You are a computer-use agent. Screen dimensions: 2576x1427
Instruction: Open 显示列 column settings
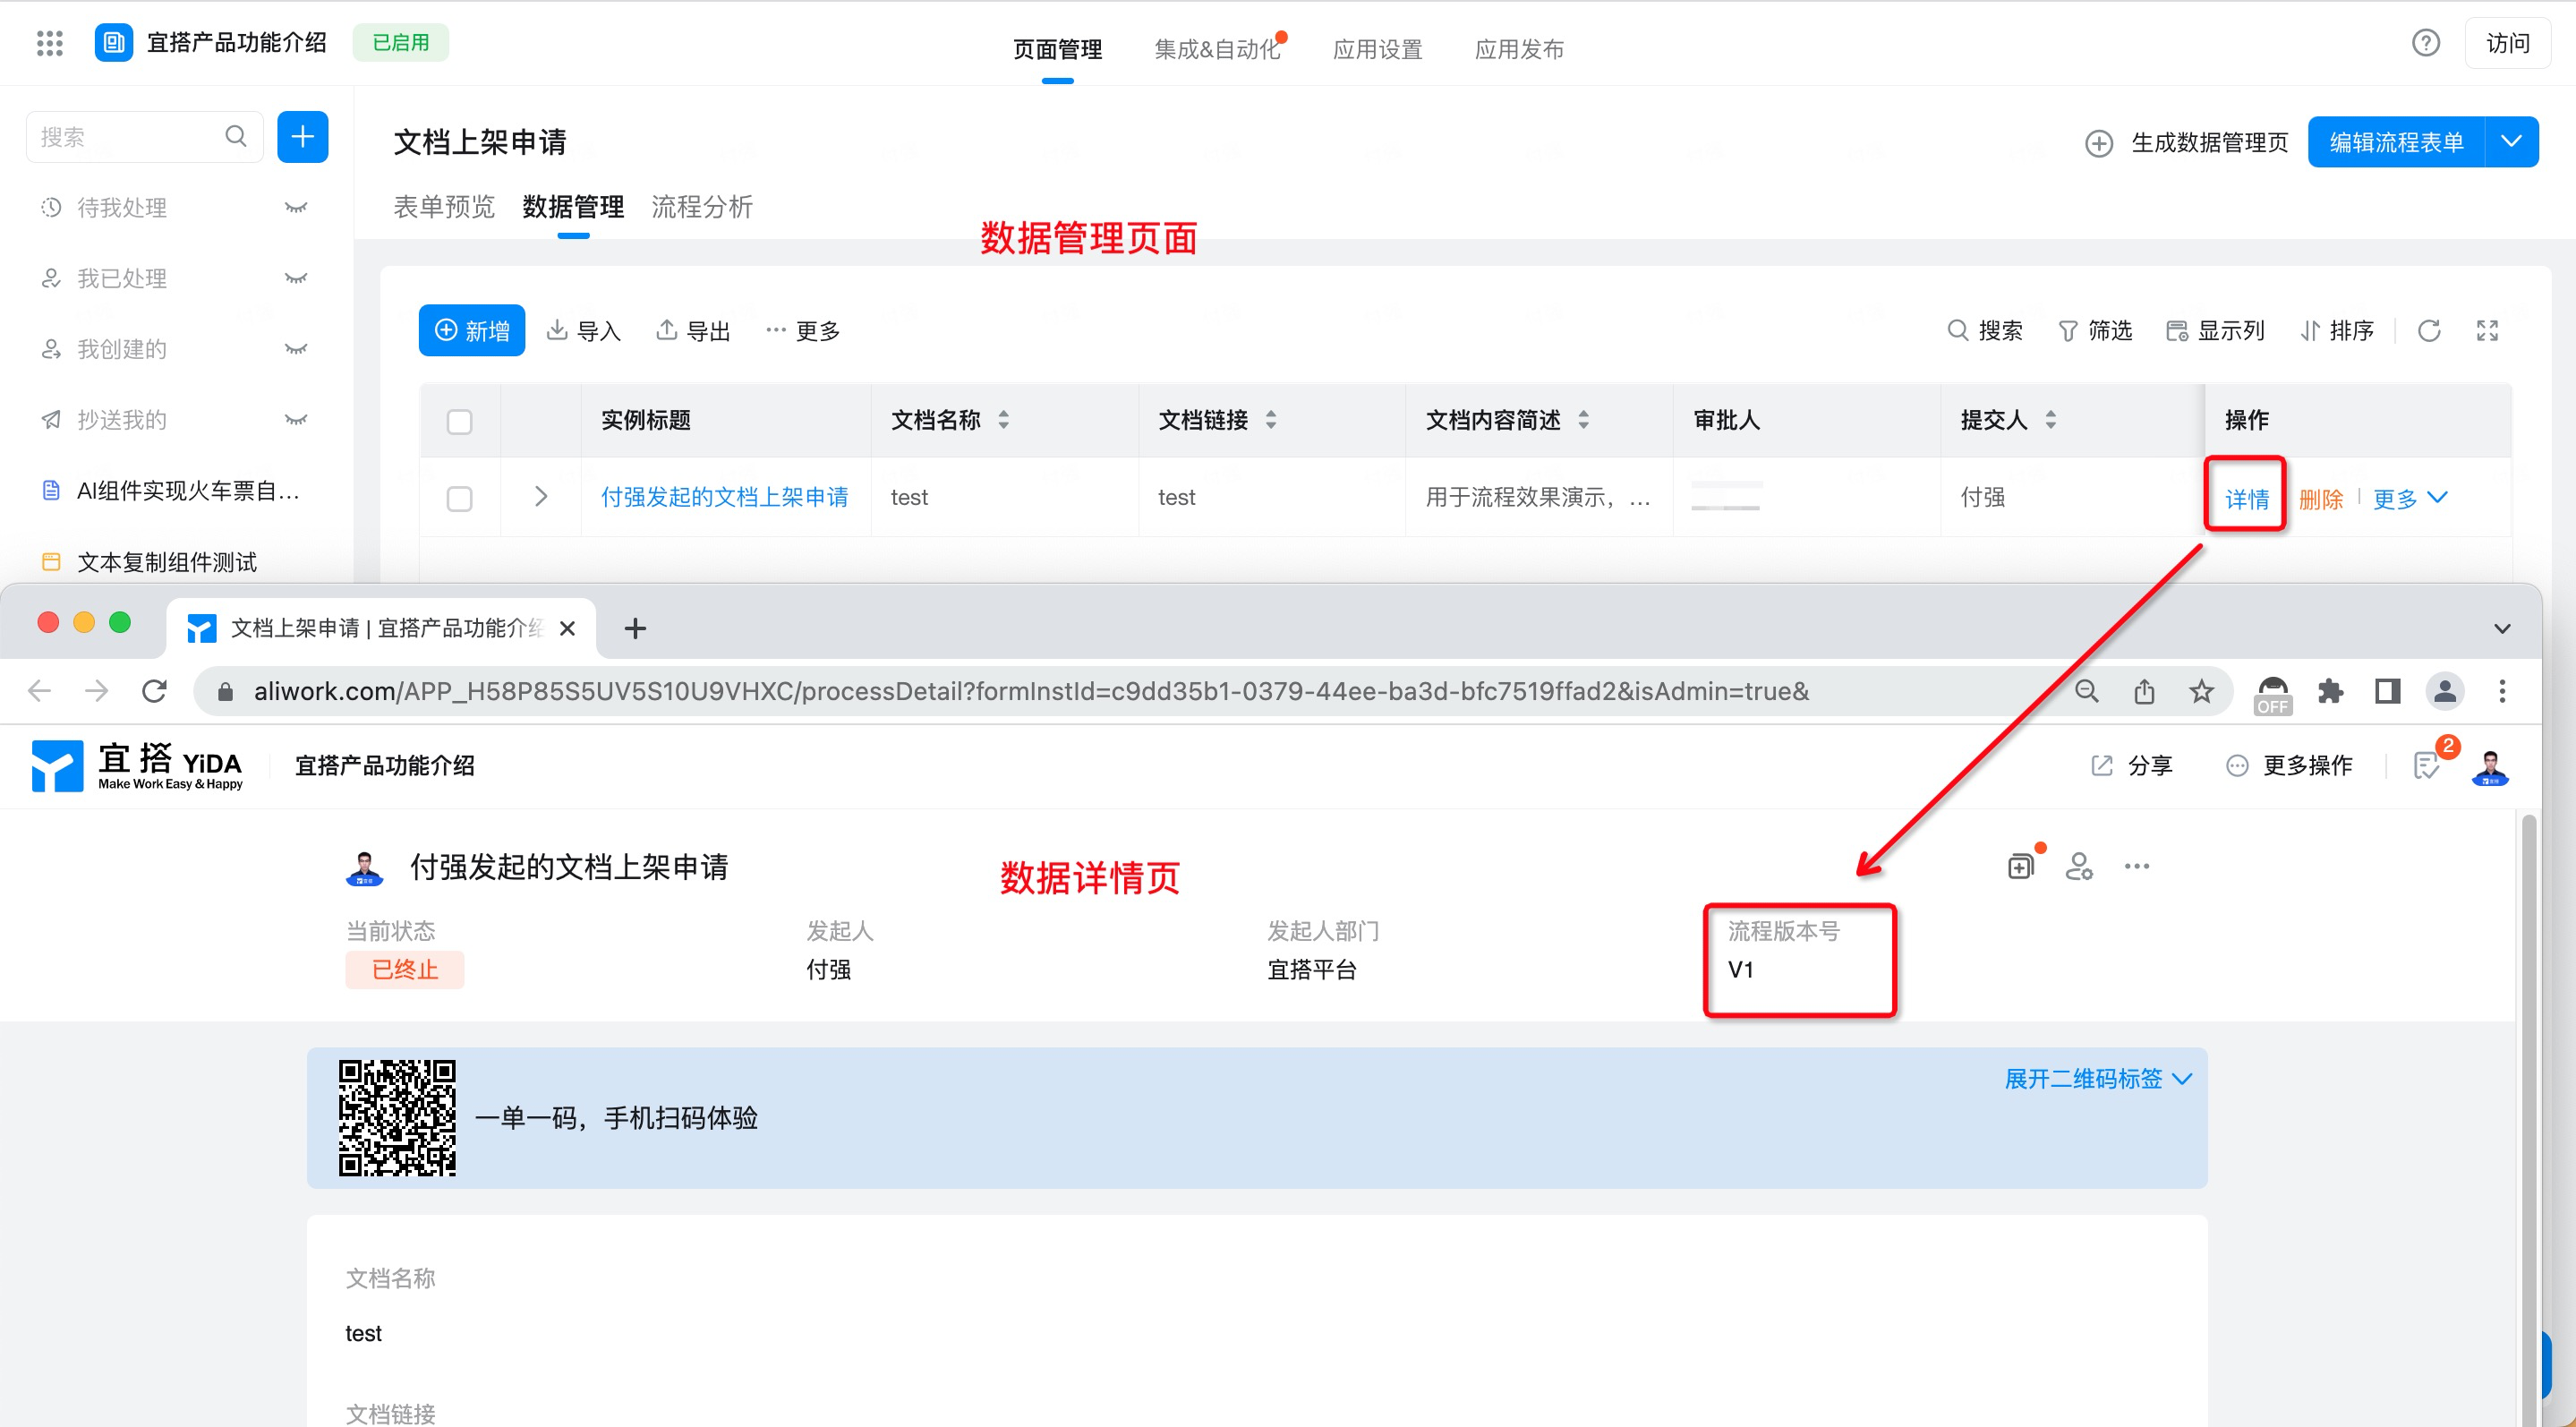point(2215,331)
